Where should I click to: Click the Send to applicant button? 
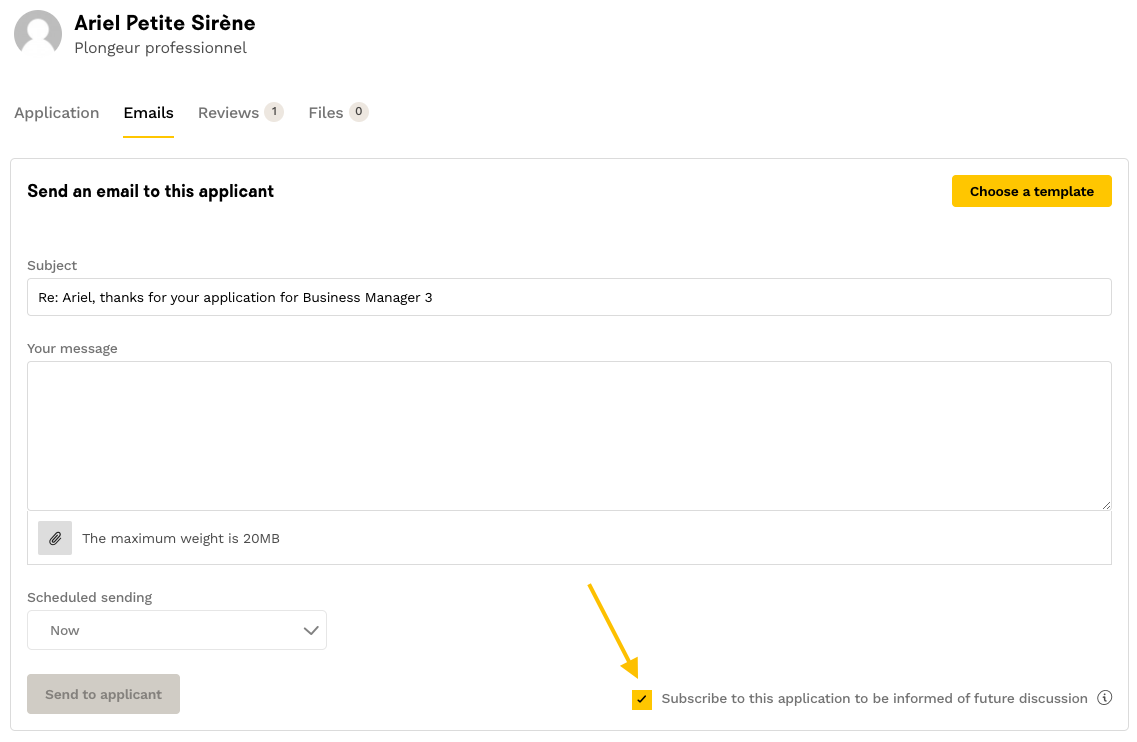point(103,694)
